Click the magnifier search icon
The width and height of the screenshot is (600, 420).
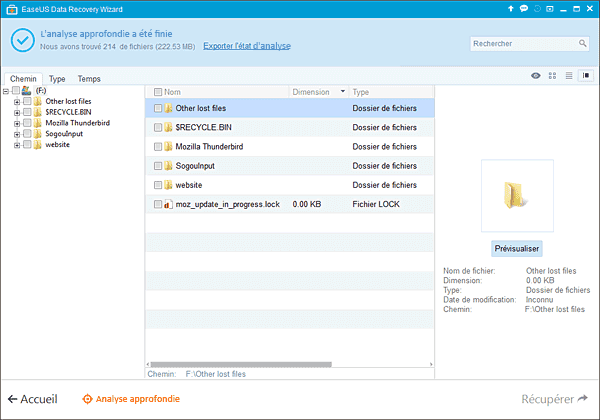[x=582, y=44]
